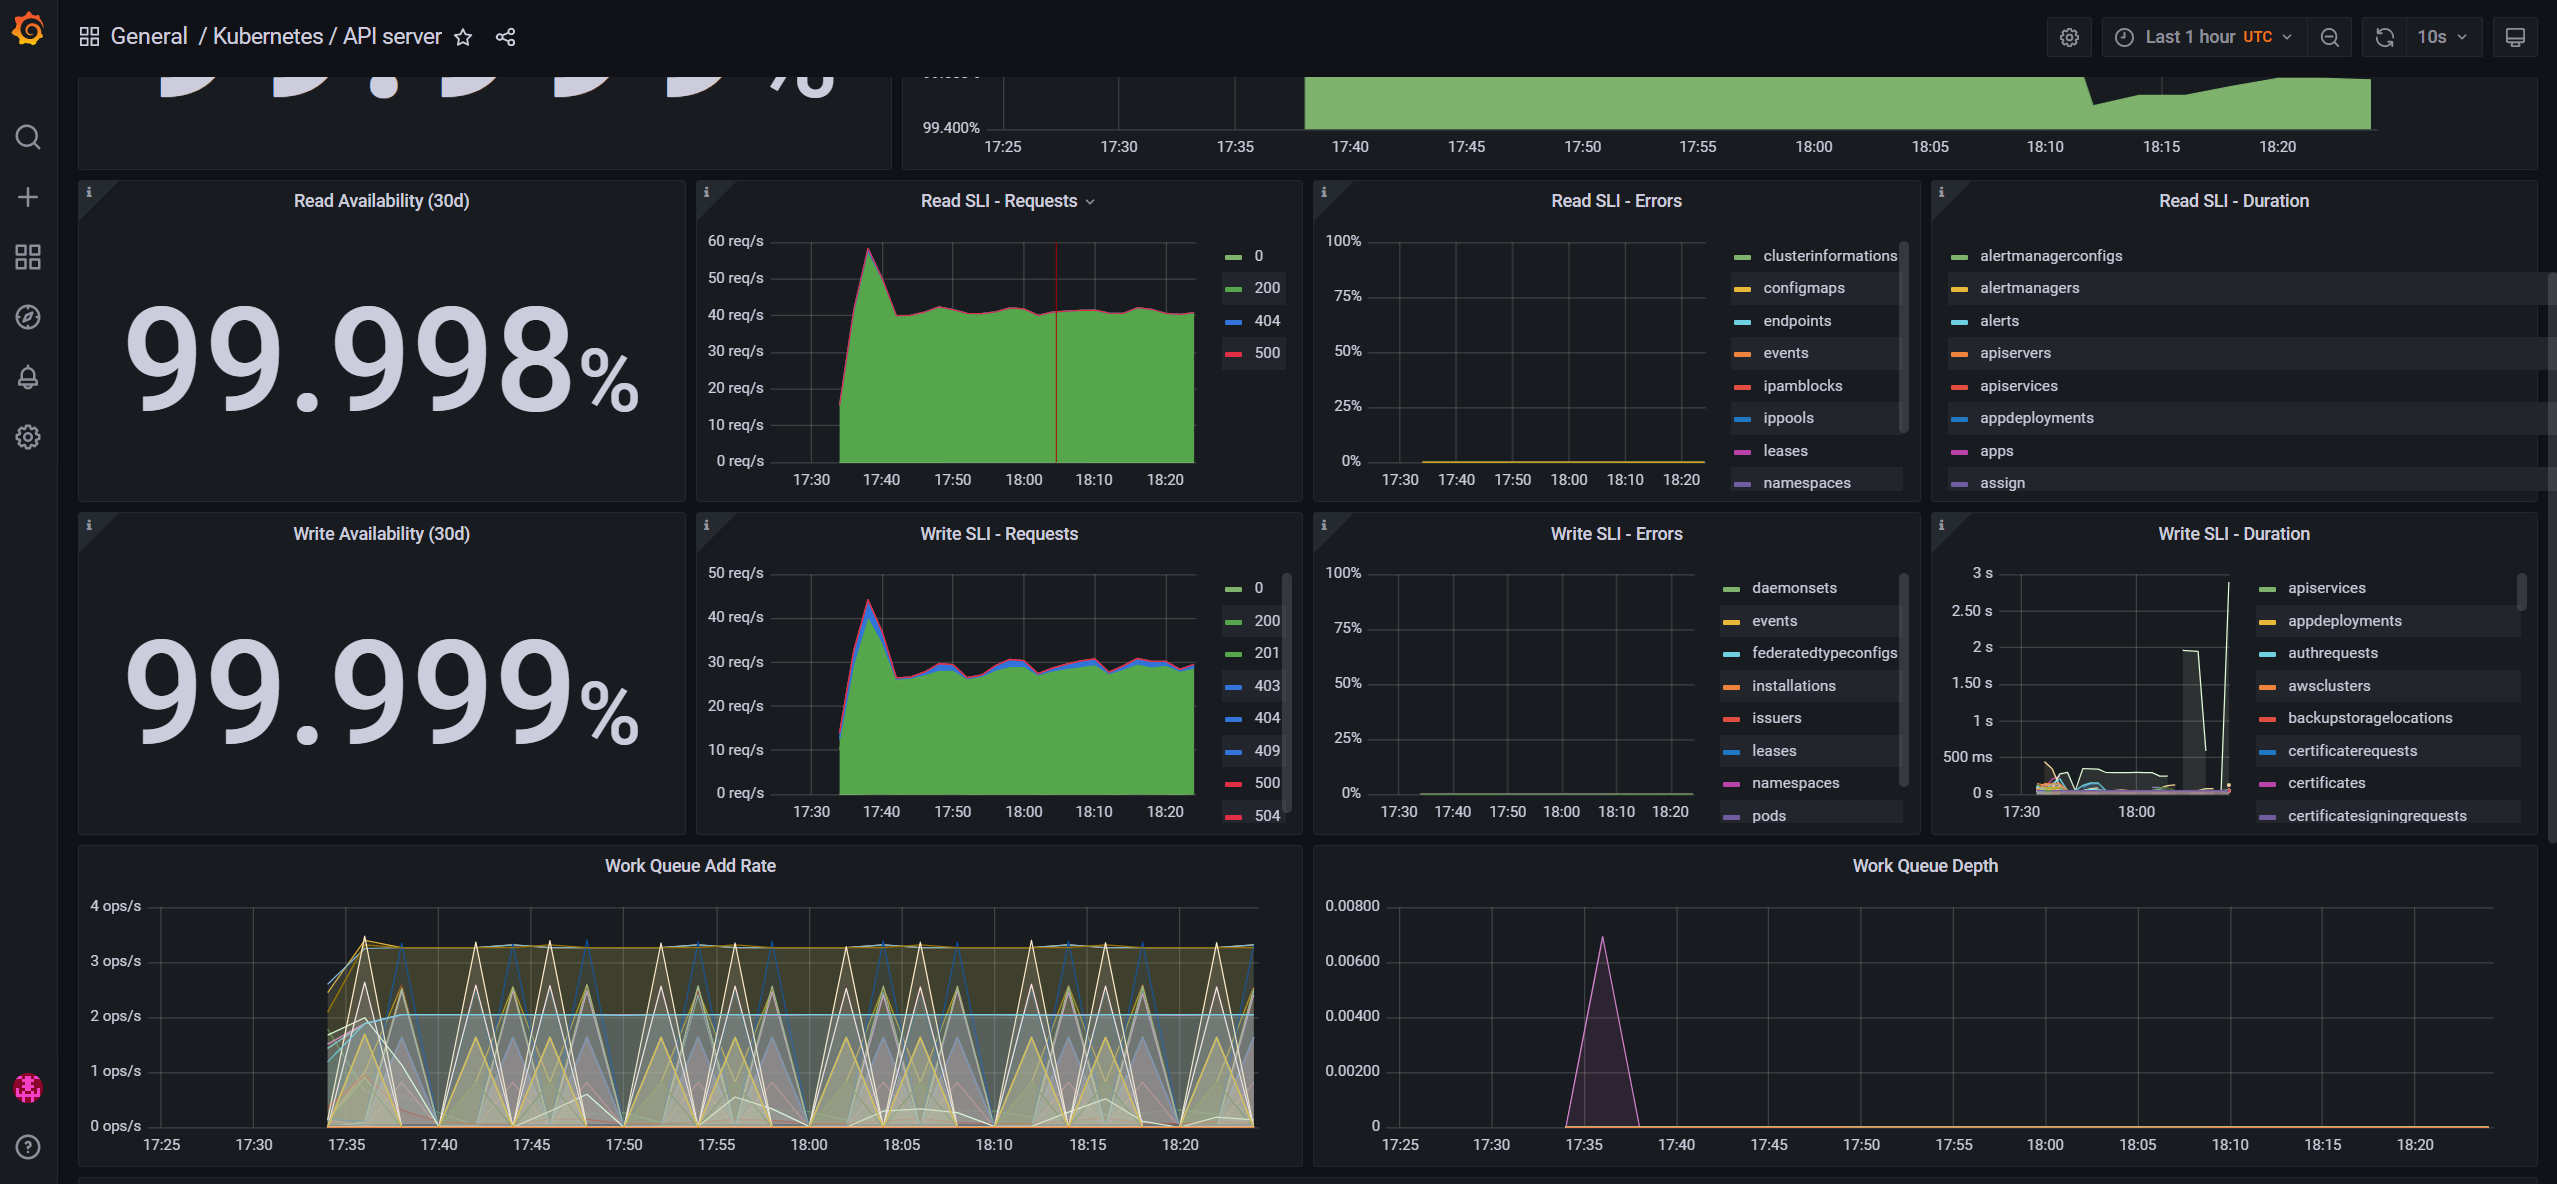Click the Read Availability 99.998% value
Image resolution: width=2557 pixels, height=1184 pixels.
coord(382,358)
